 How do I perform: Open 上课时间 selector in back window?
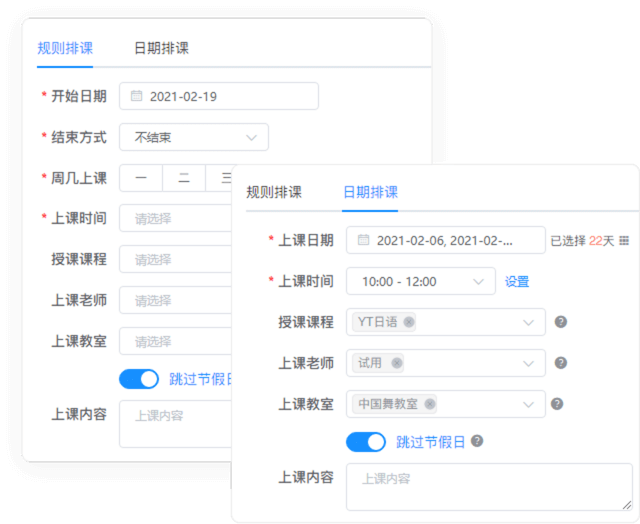pyautogui.click(x=176, y=218)
